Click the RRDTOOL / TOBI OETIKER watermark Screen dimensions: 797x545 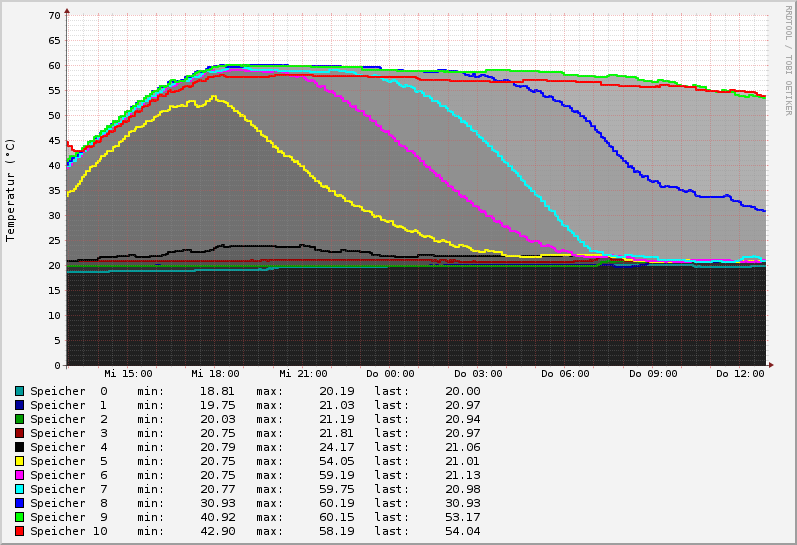pos(787,60)
